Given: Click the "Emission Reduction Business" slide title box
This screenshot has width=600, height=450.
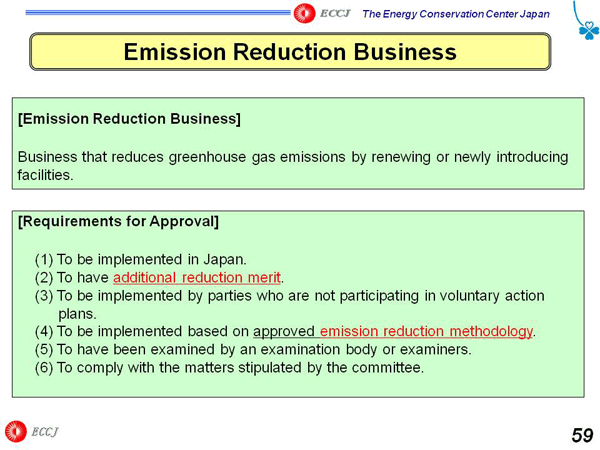Looking at the screenshot, I should 290,52.
